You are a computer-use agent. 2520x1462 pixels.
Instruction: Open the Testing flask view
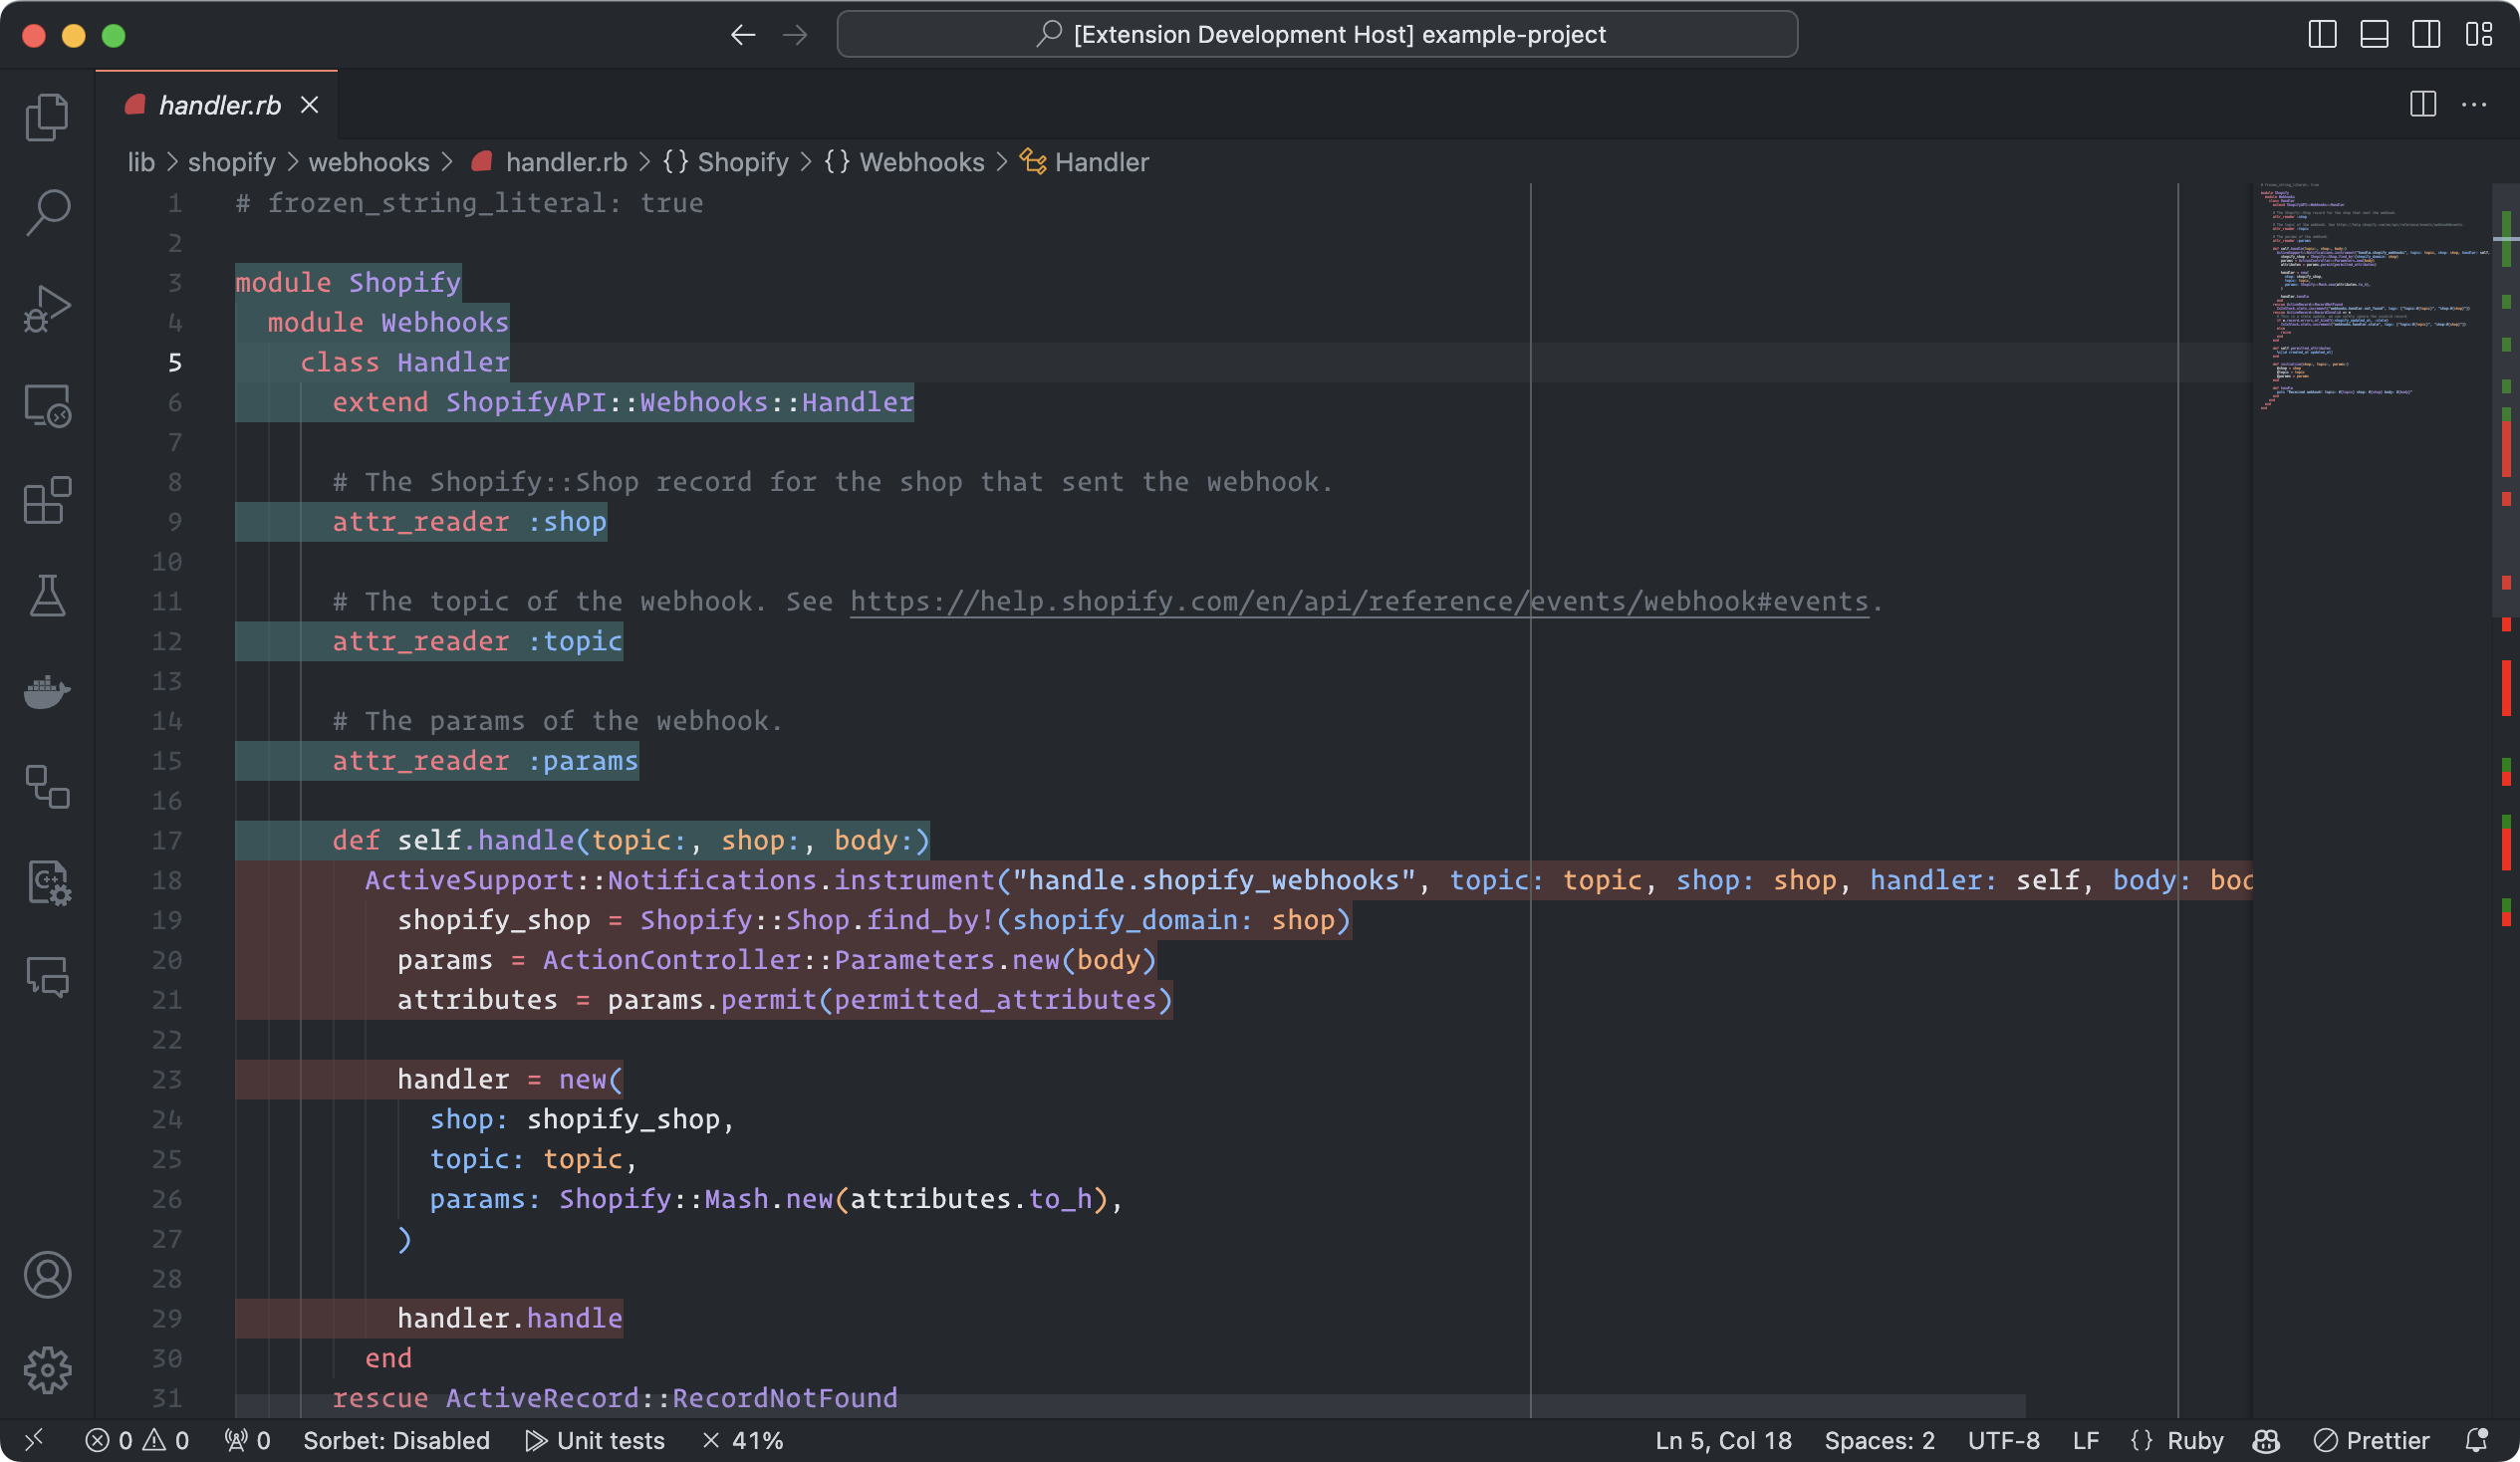(x=47, y=596)
